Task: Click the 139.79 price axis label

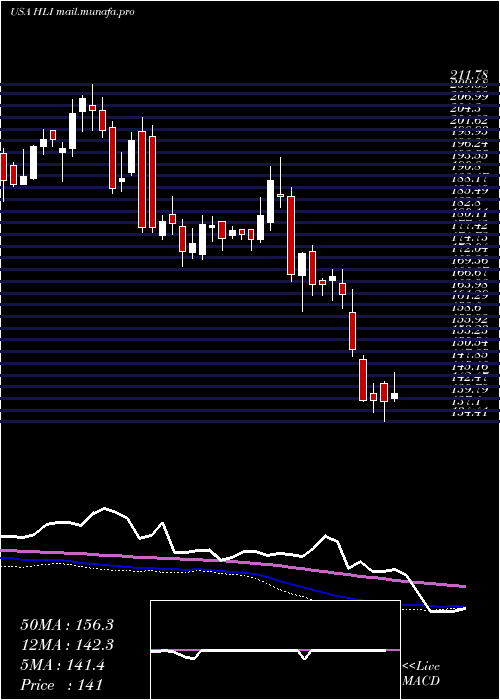Action: (468, 390)
